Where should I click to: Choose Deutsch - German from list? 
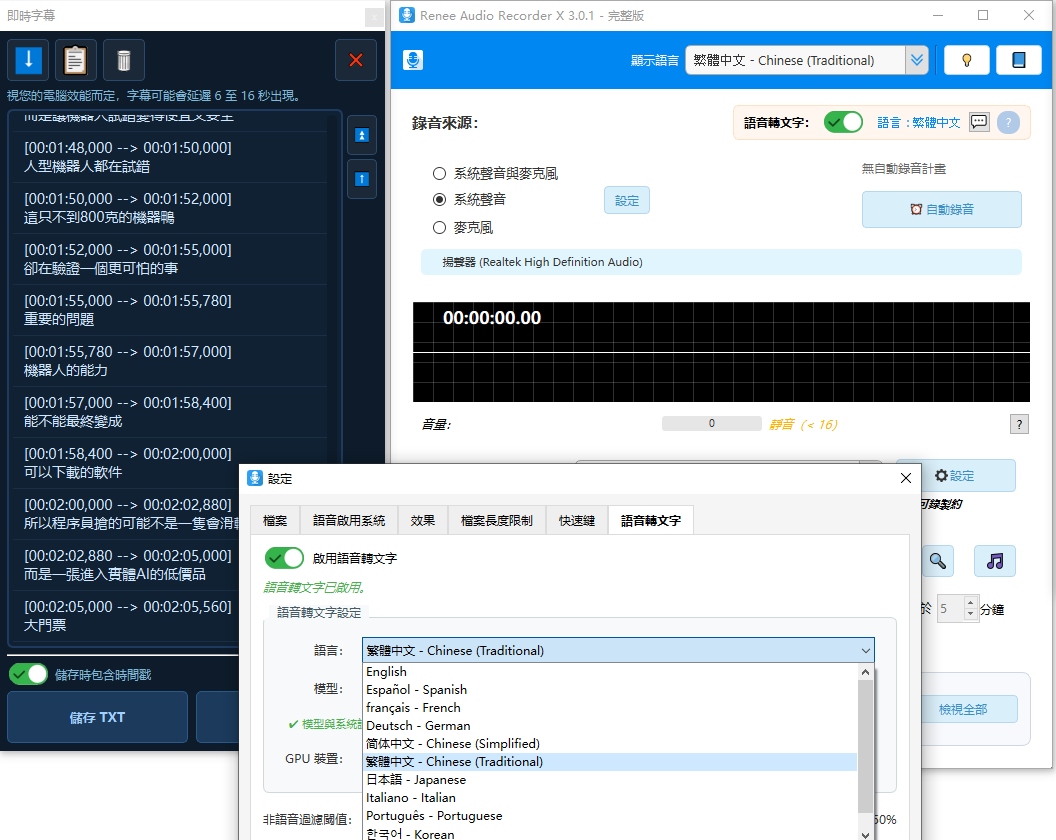click(x=610, y=726)
